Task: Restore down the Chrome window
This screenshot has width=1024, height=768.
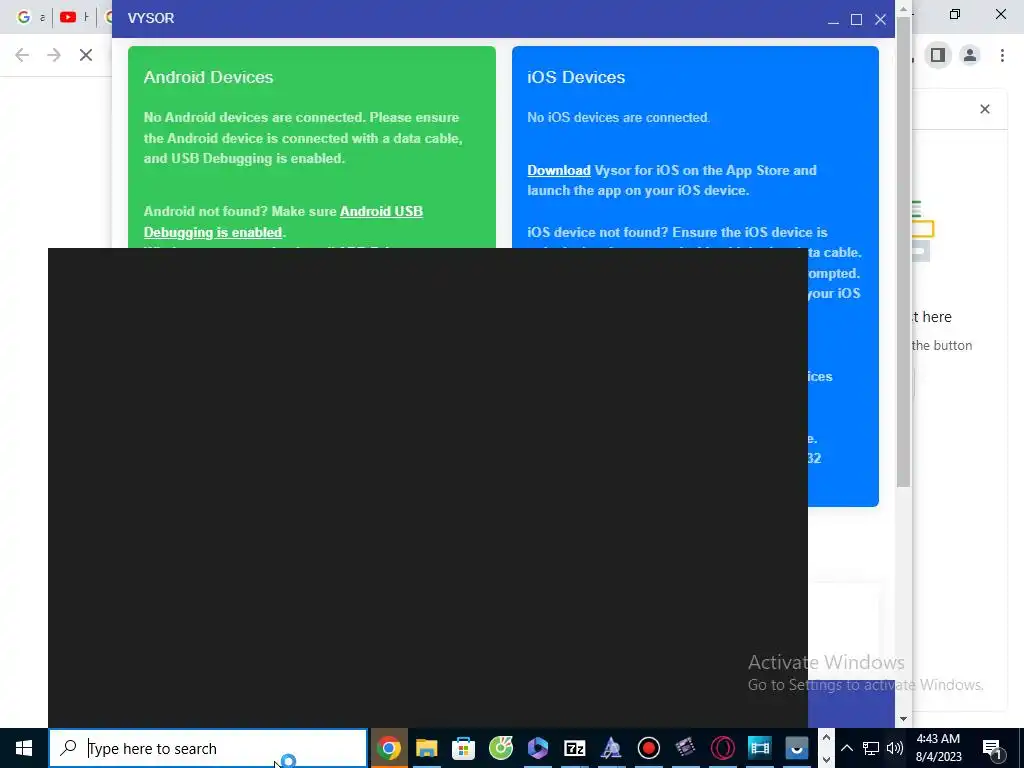Action: 955,14
